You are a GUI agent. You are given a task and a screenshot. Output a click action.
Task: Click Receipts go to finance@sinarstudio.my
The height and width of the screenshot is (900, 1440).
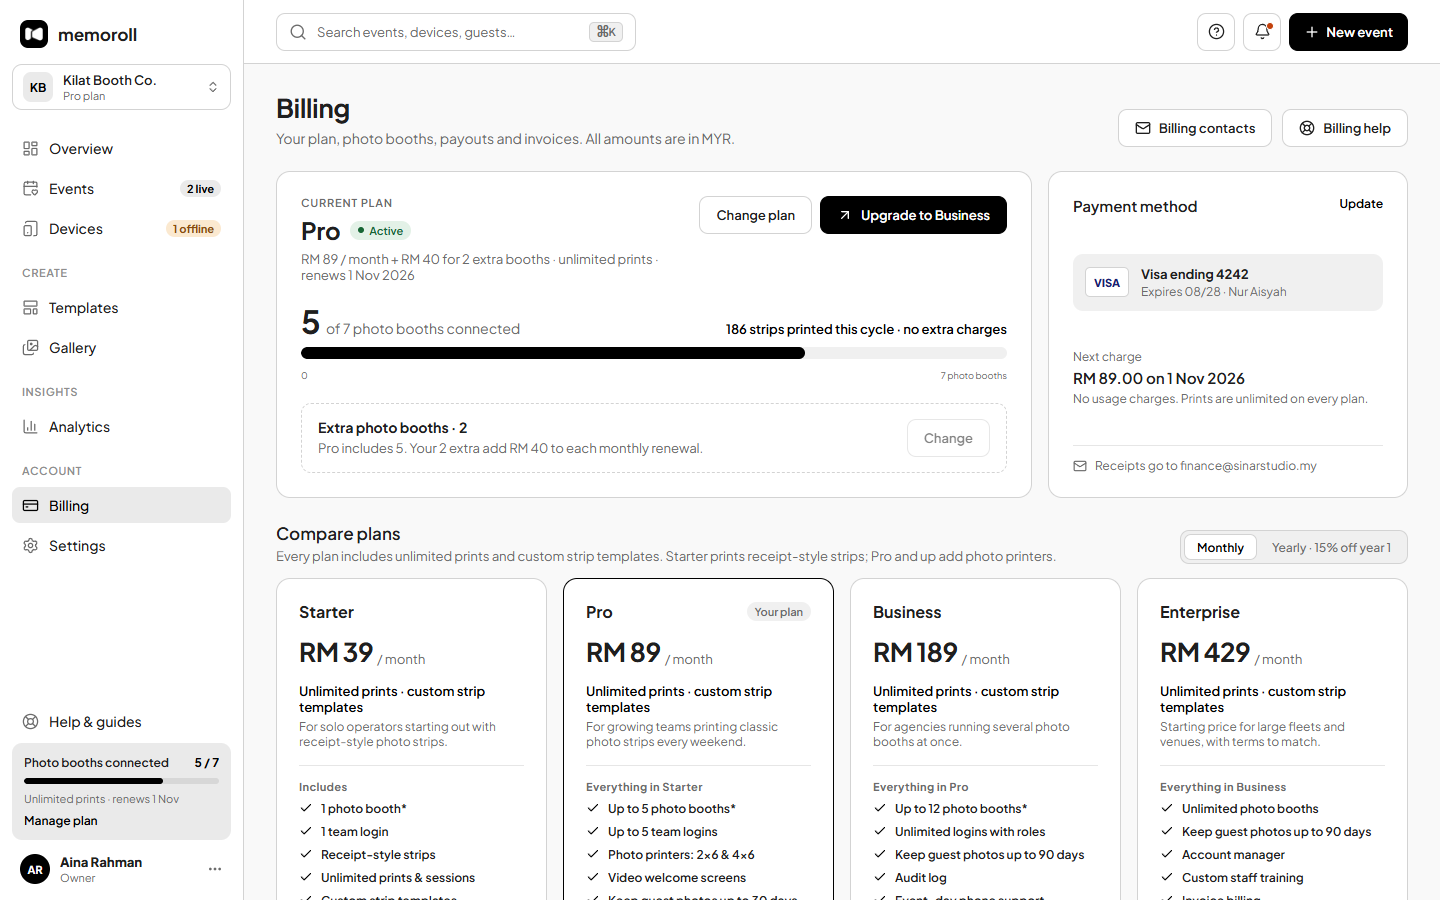1205,466
